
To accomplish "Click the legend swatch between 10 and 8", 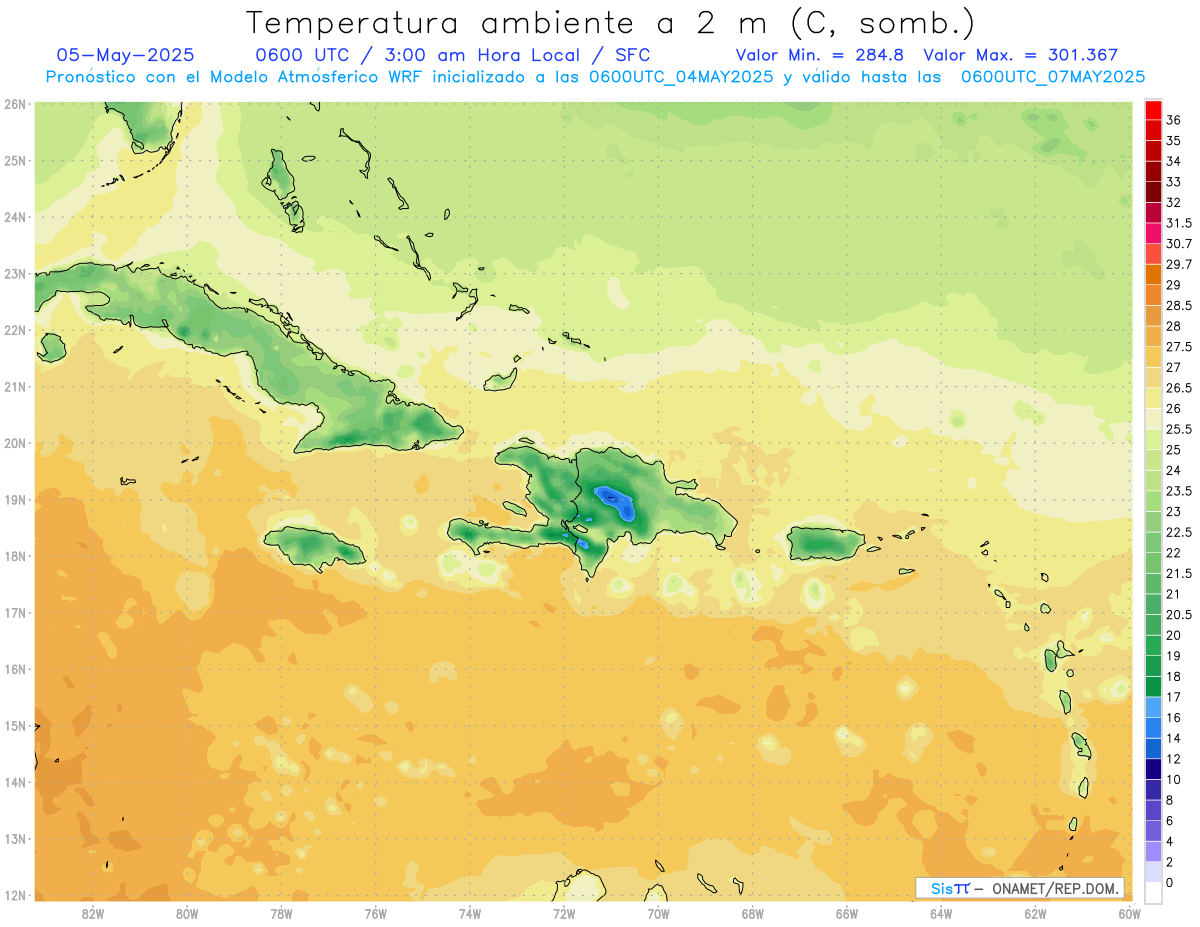I will click(1152, 789).
